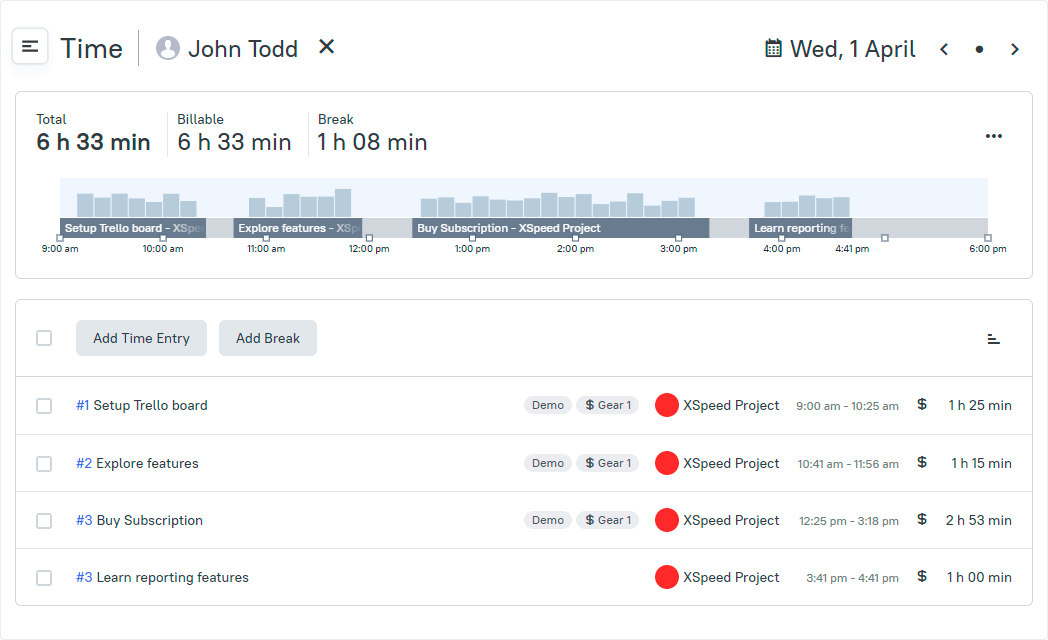Toggle billable dollar icon on Setup Trello board

point(921,405)
